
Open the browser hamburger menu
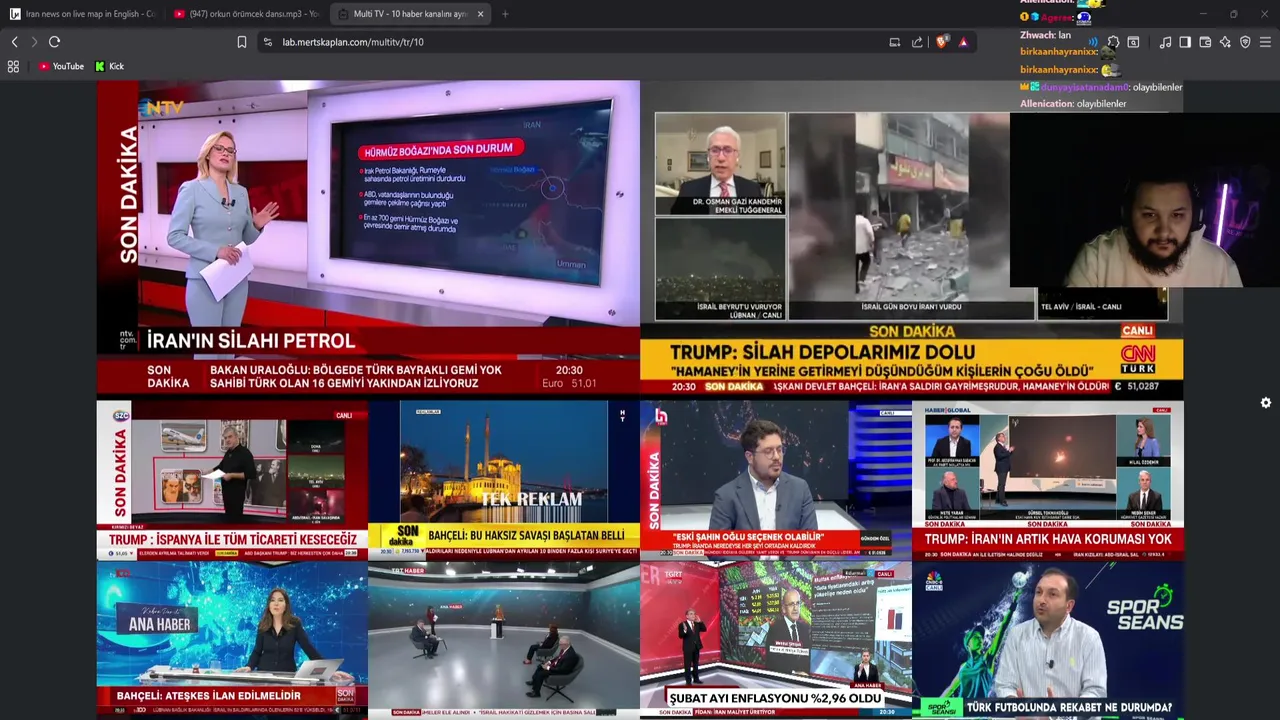coord(1265,42)
